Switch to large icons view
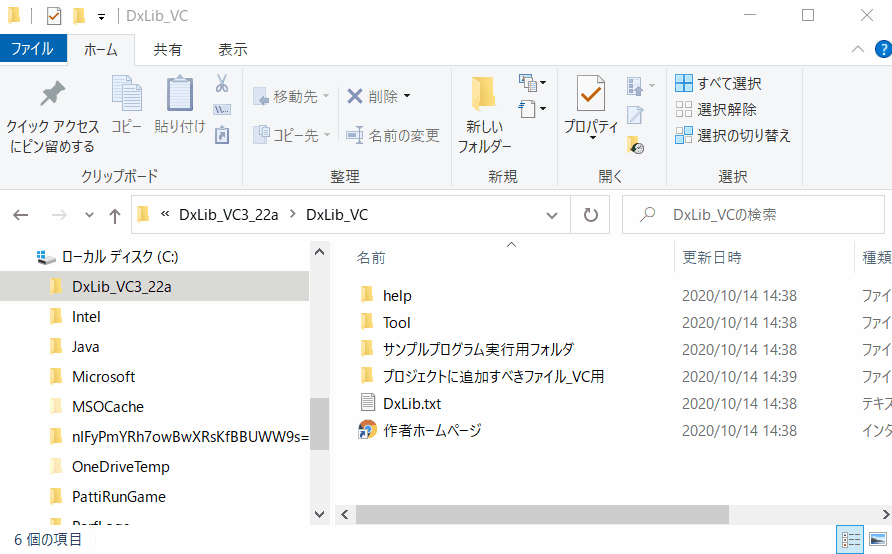Screen dimensions: 892x554 tap(878, 539)
